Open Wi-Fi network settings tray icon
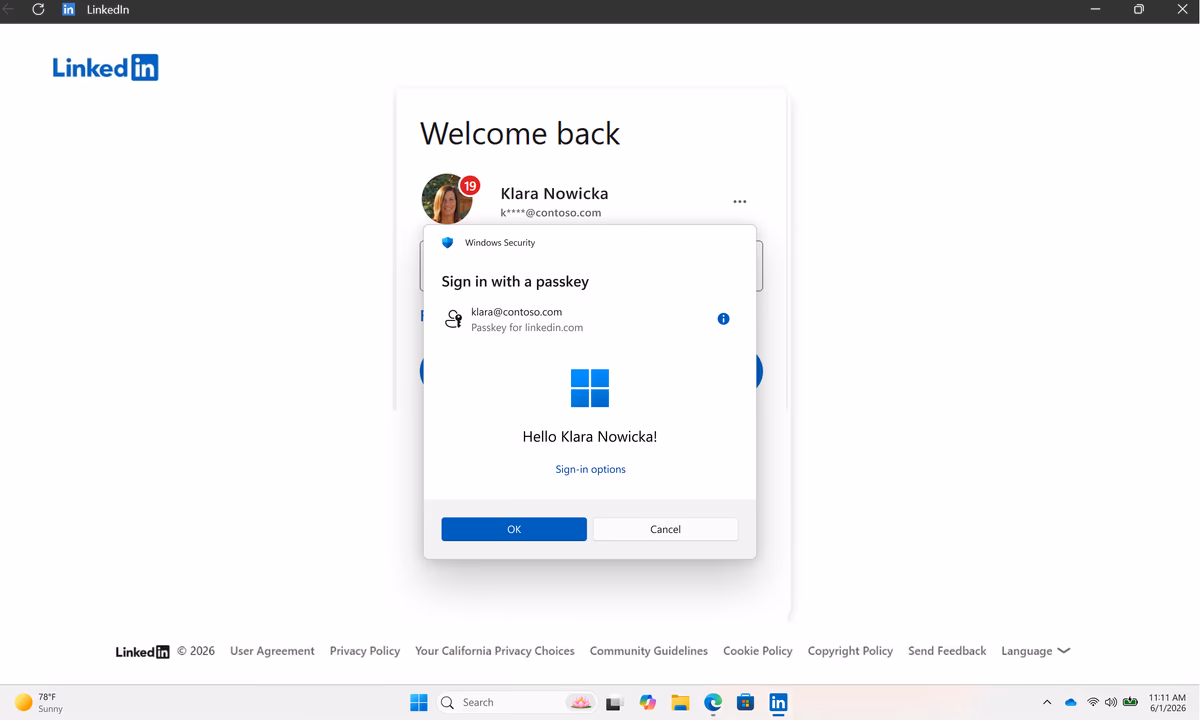1200x720 pixels. point(1093,702)
